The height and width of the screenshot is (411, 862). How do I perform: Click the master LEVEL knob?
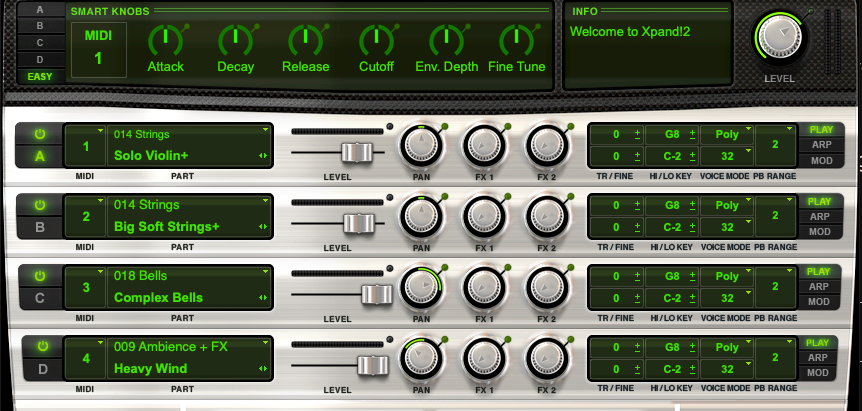pos(779,36)
